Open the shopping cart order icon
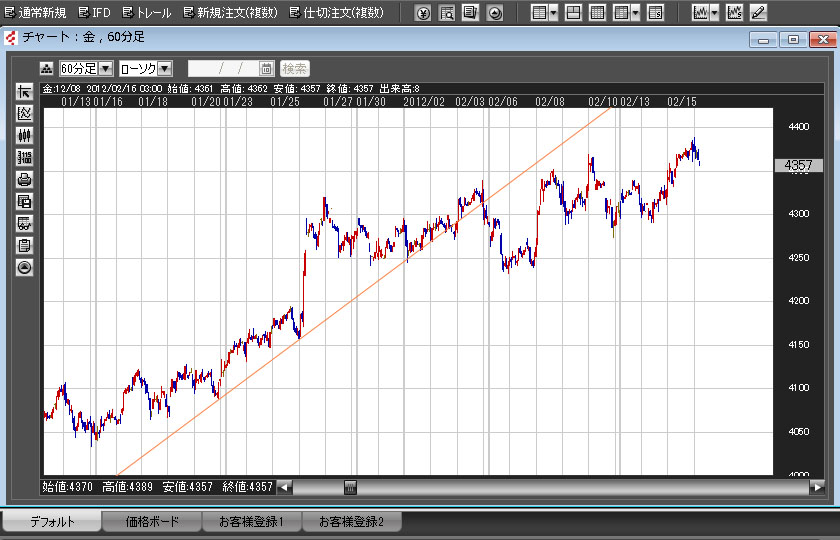The width and height of the screenshot is (840, 540). [25, 223]
